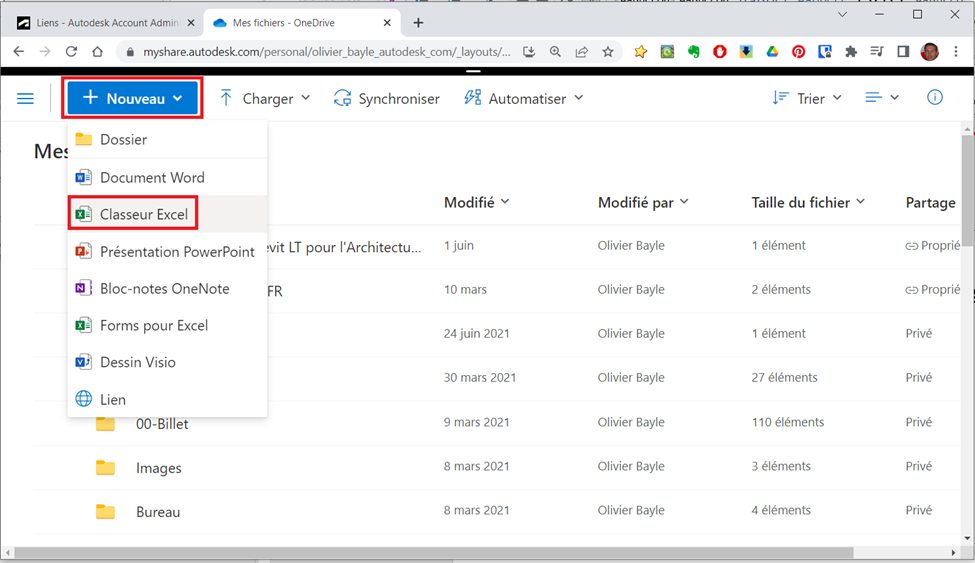Open a new browser tab
The image size is (975, 563).
tap(418, 23)
